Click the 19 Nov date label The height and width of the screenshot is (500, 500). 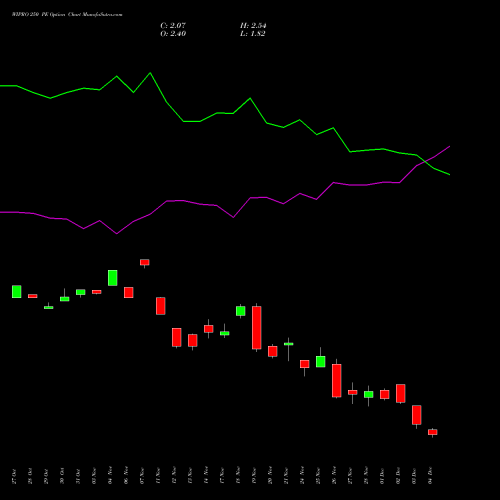pos(254,476)
